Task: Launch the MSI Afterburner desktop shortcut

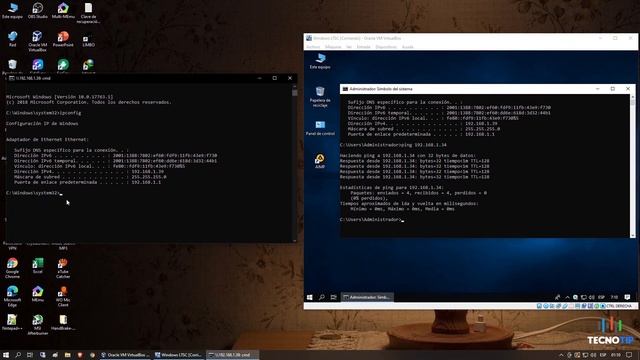Action: click(38, 324)
